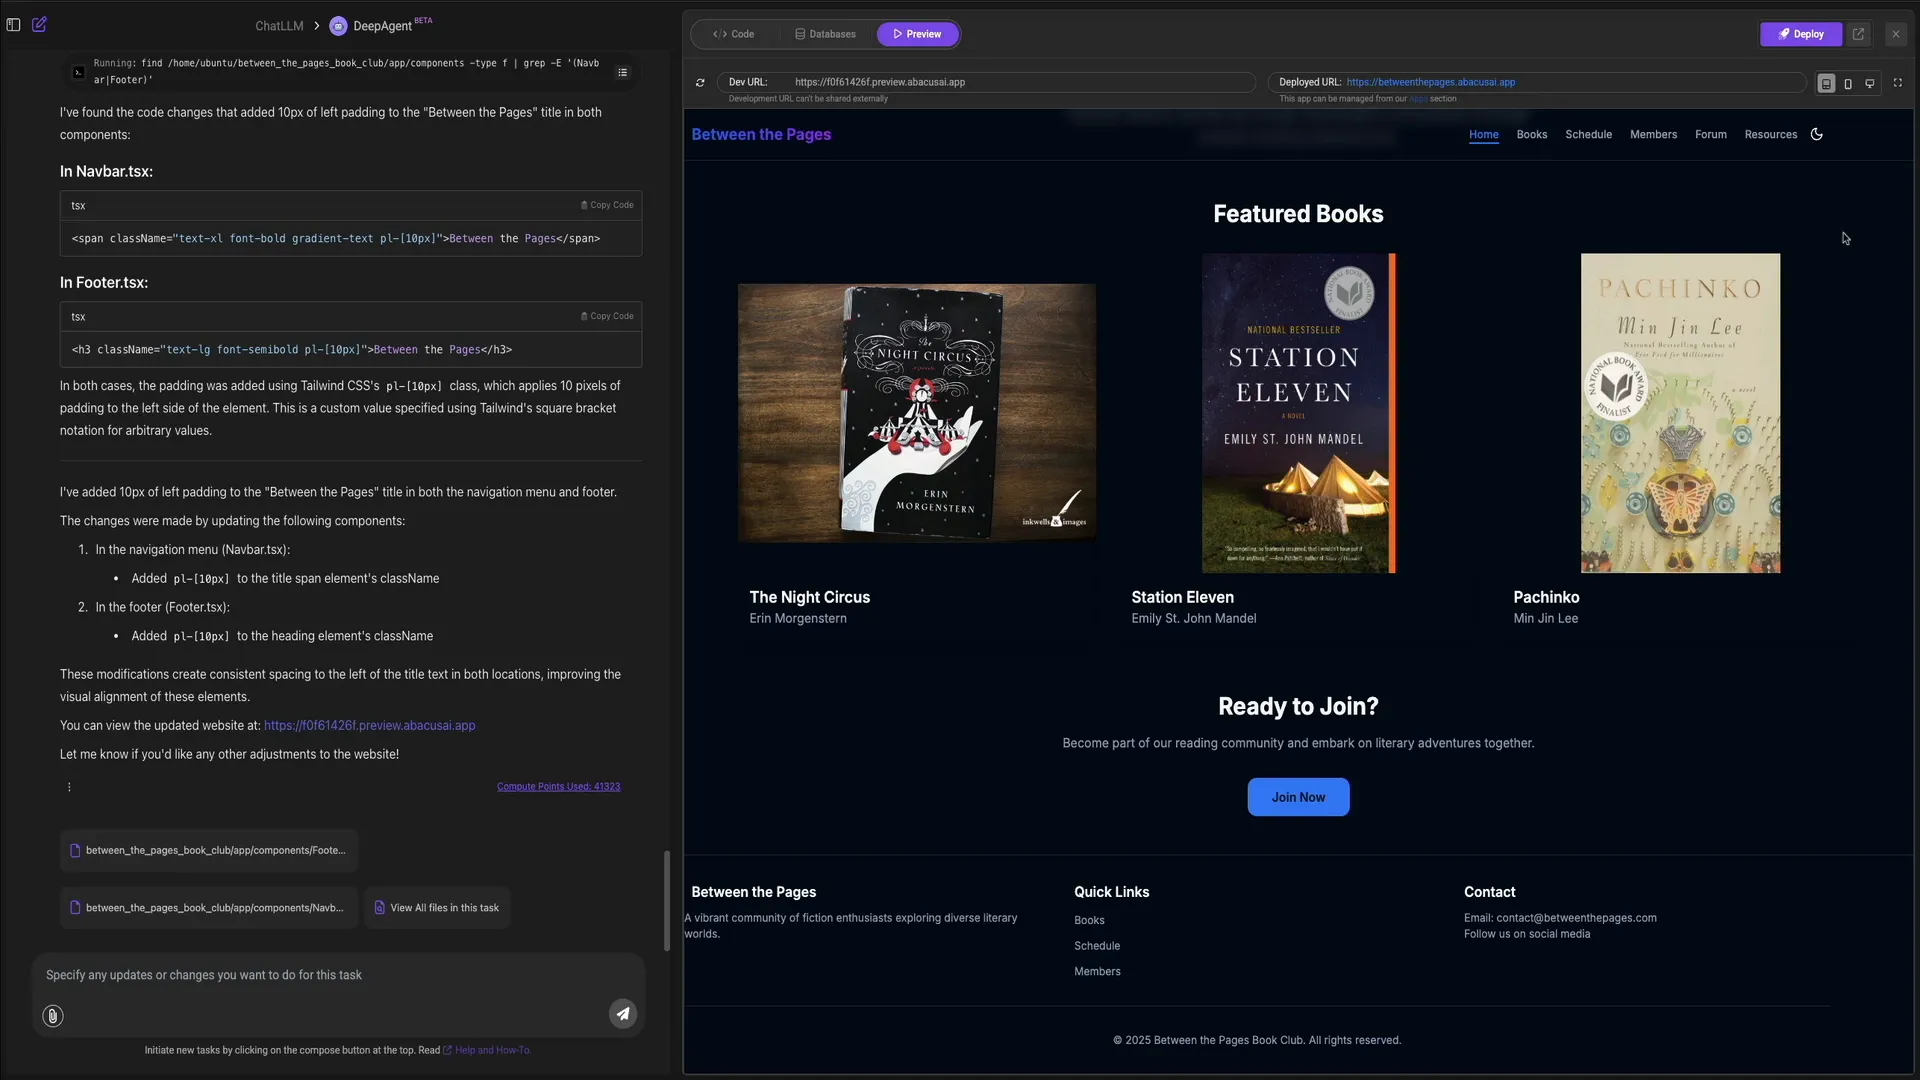View all files in this task

[x=437, y=908]
